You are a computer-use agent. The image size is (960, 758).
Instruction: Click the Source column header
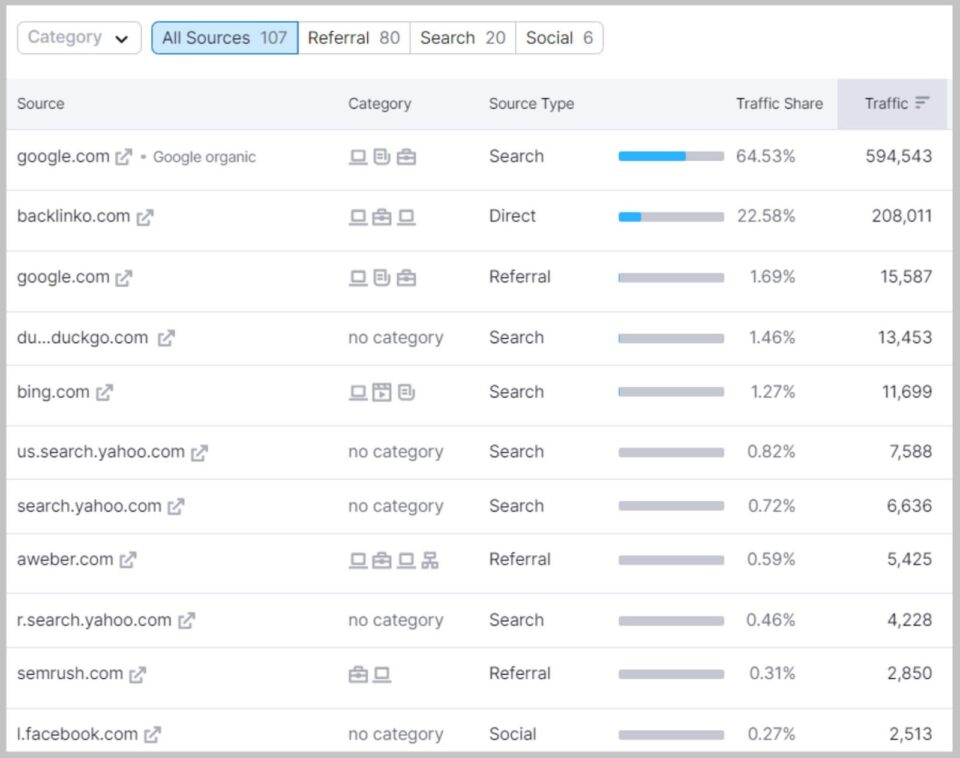click(39, 103)
